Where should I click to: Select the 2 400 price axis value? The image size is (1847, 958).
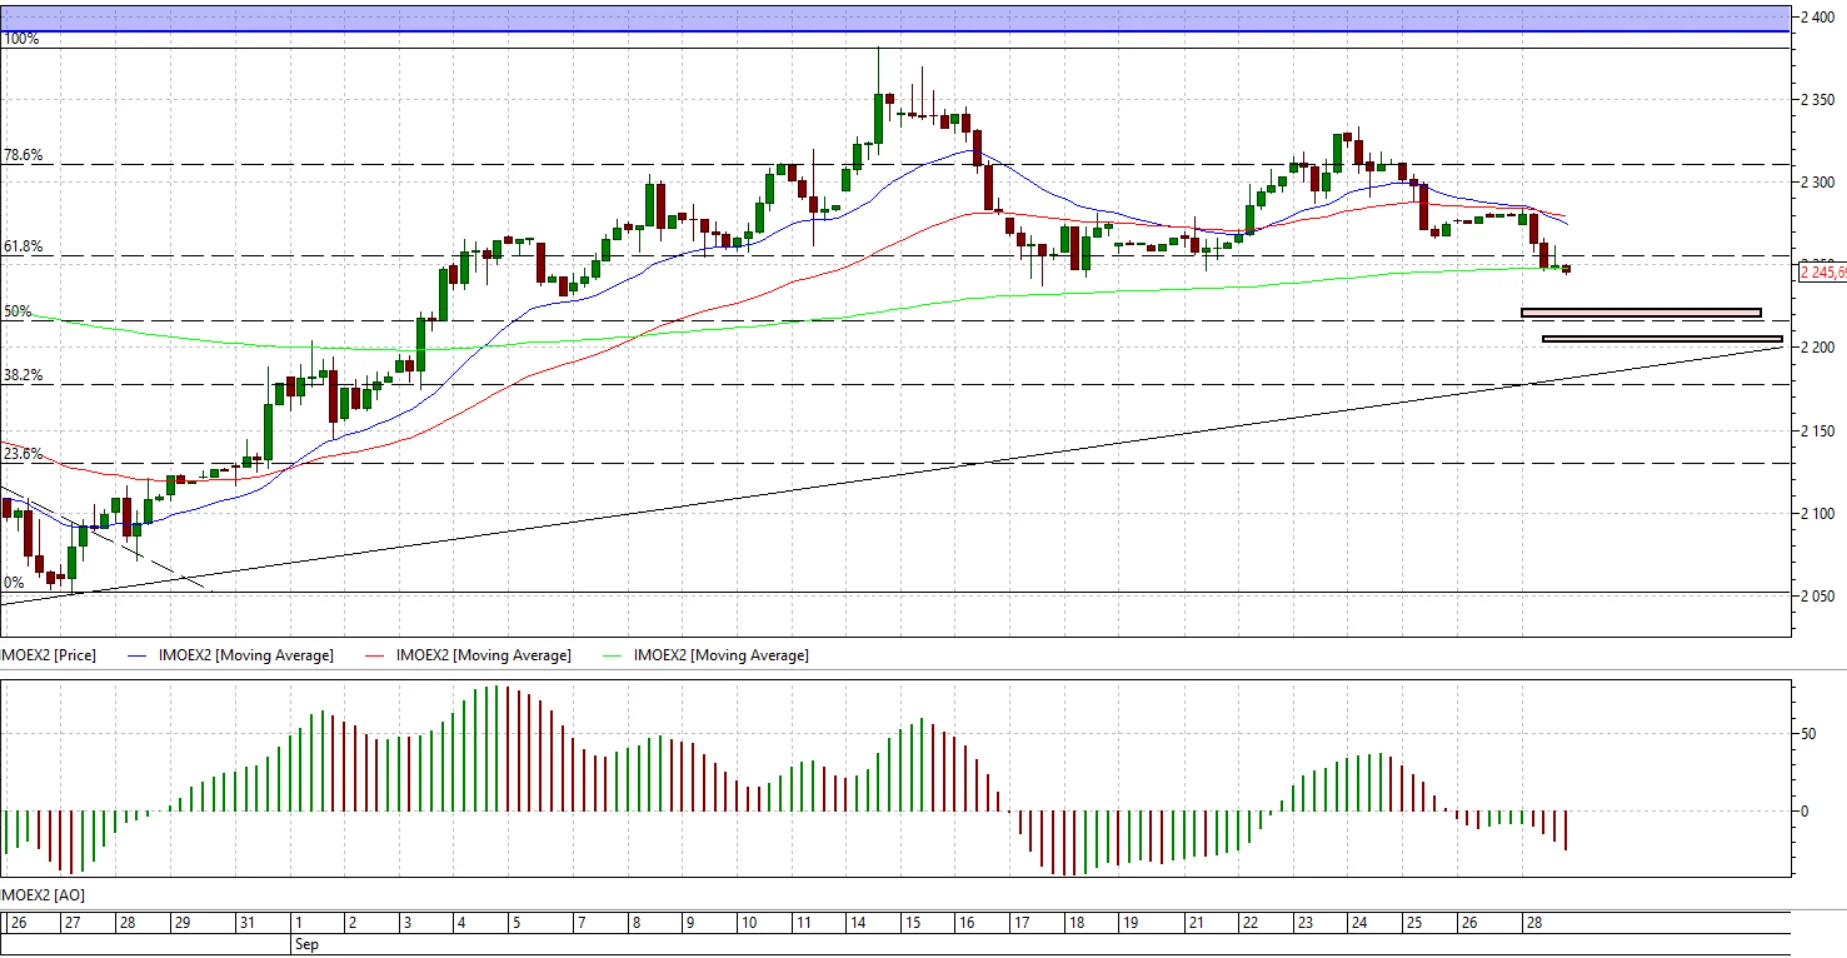click(x=1818, y=17)
